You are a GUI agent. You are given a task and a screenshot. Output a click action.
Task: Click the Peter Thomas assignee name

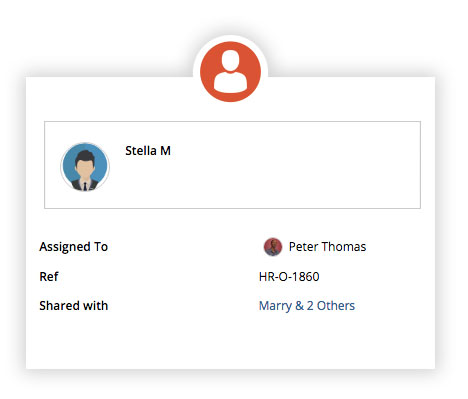[x=327, y=247]
